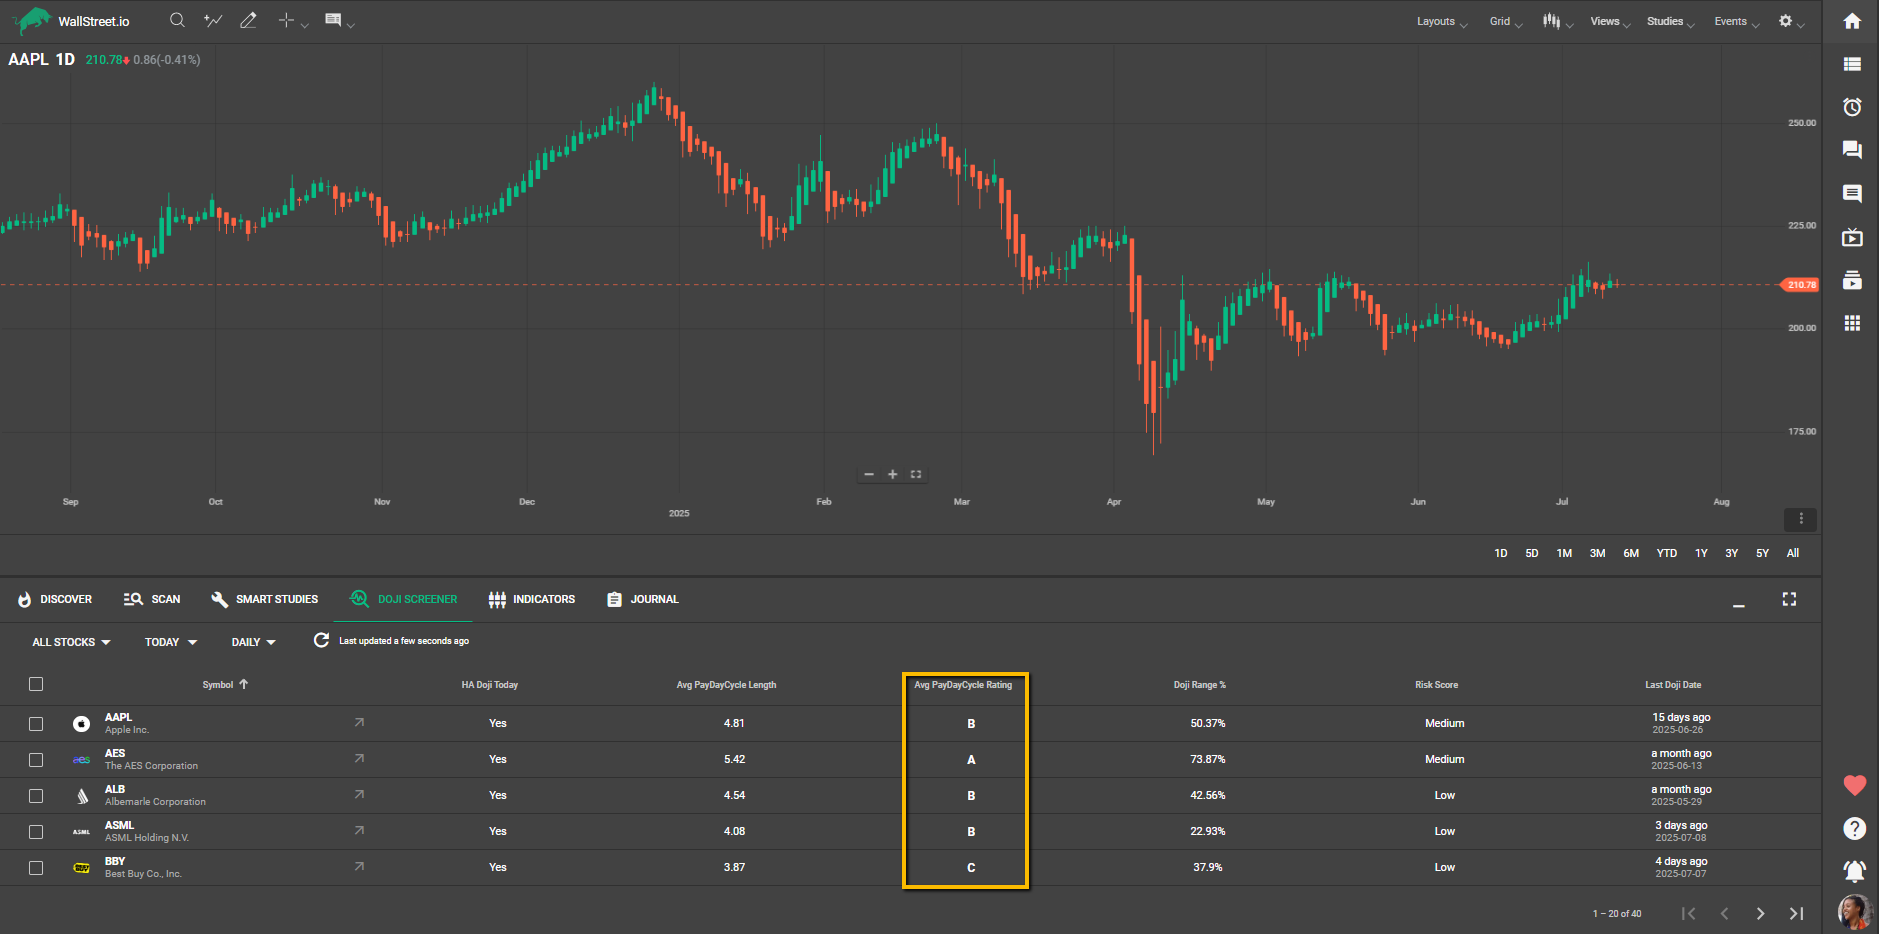Open the DAILY timeframe dropdown

click(x=254, y=642)
